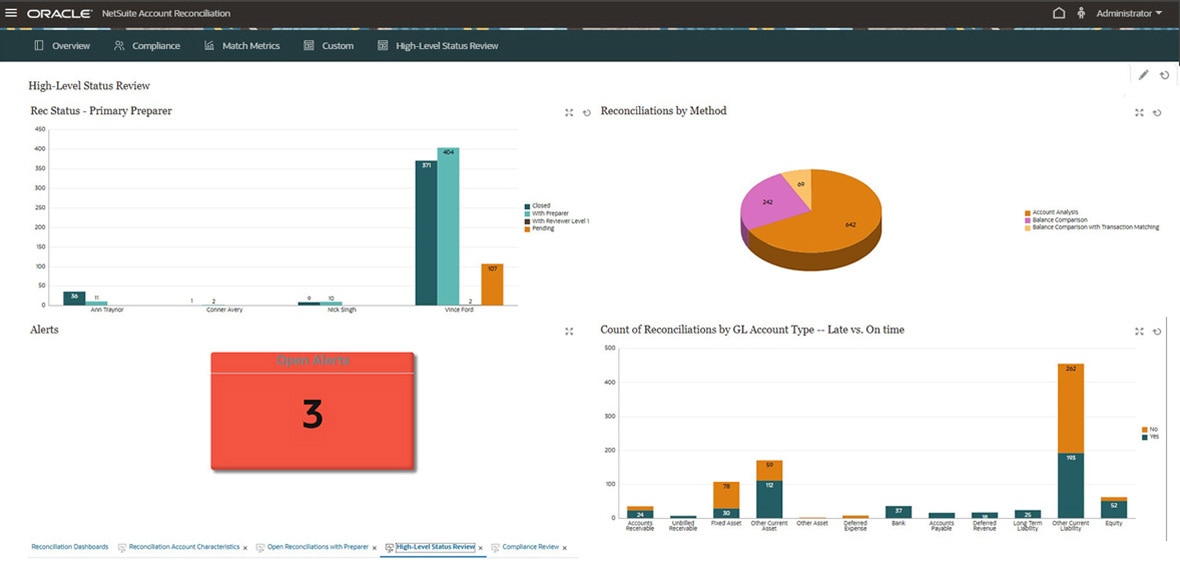Click the Open Alerts tile showing 3
Image resolution: width=1180 pixels, height=586 pixels.
tap(313, 410)
